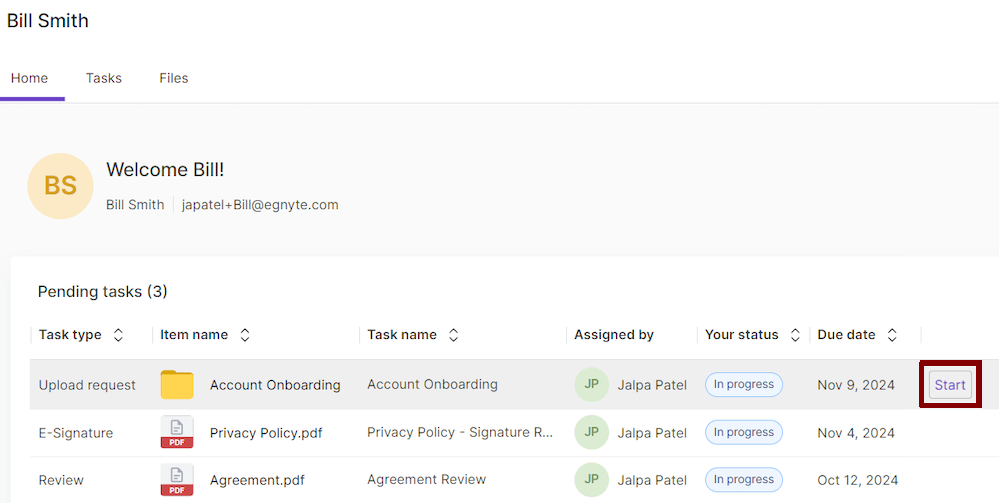Click the BS profile avatar
Viewport: 999px width, 503px height.
click(x=61, y=186)
